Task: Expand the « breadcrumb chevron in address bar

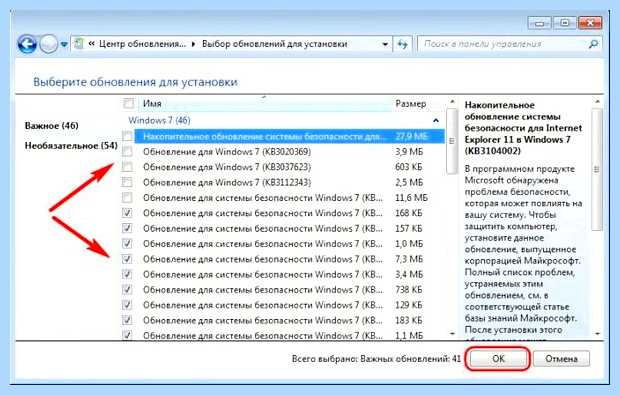Action: (x=91, y=44)
